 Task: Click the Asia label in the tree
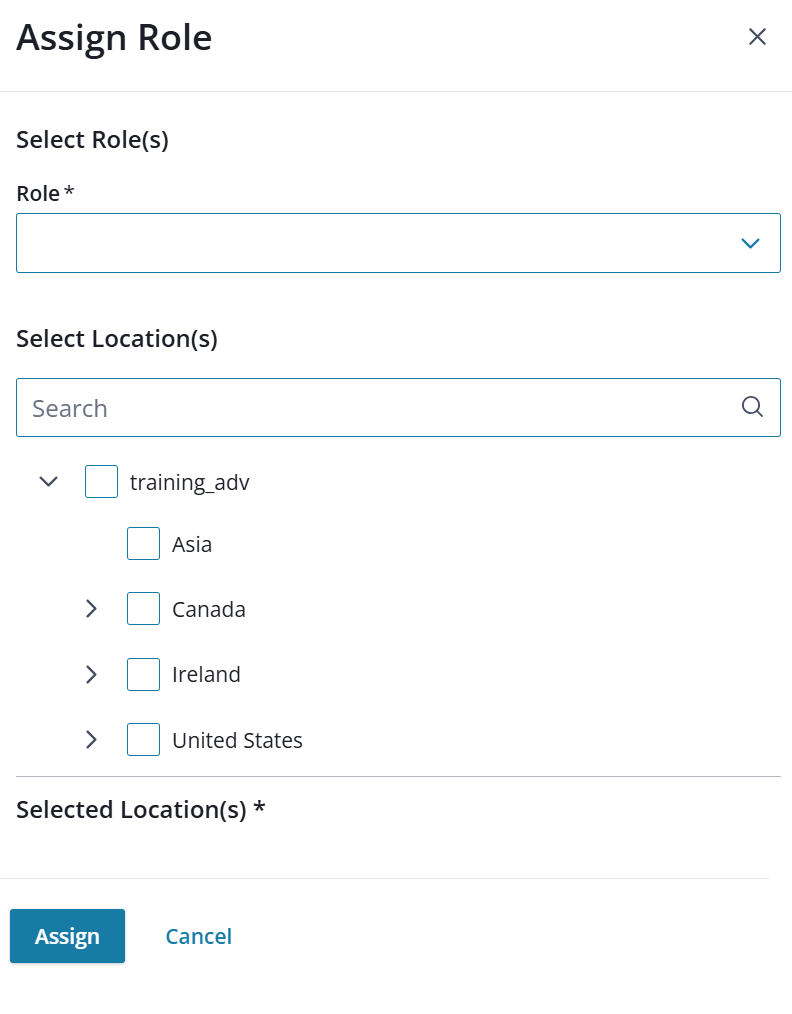[x=192, y=545]
